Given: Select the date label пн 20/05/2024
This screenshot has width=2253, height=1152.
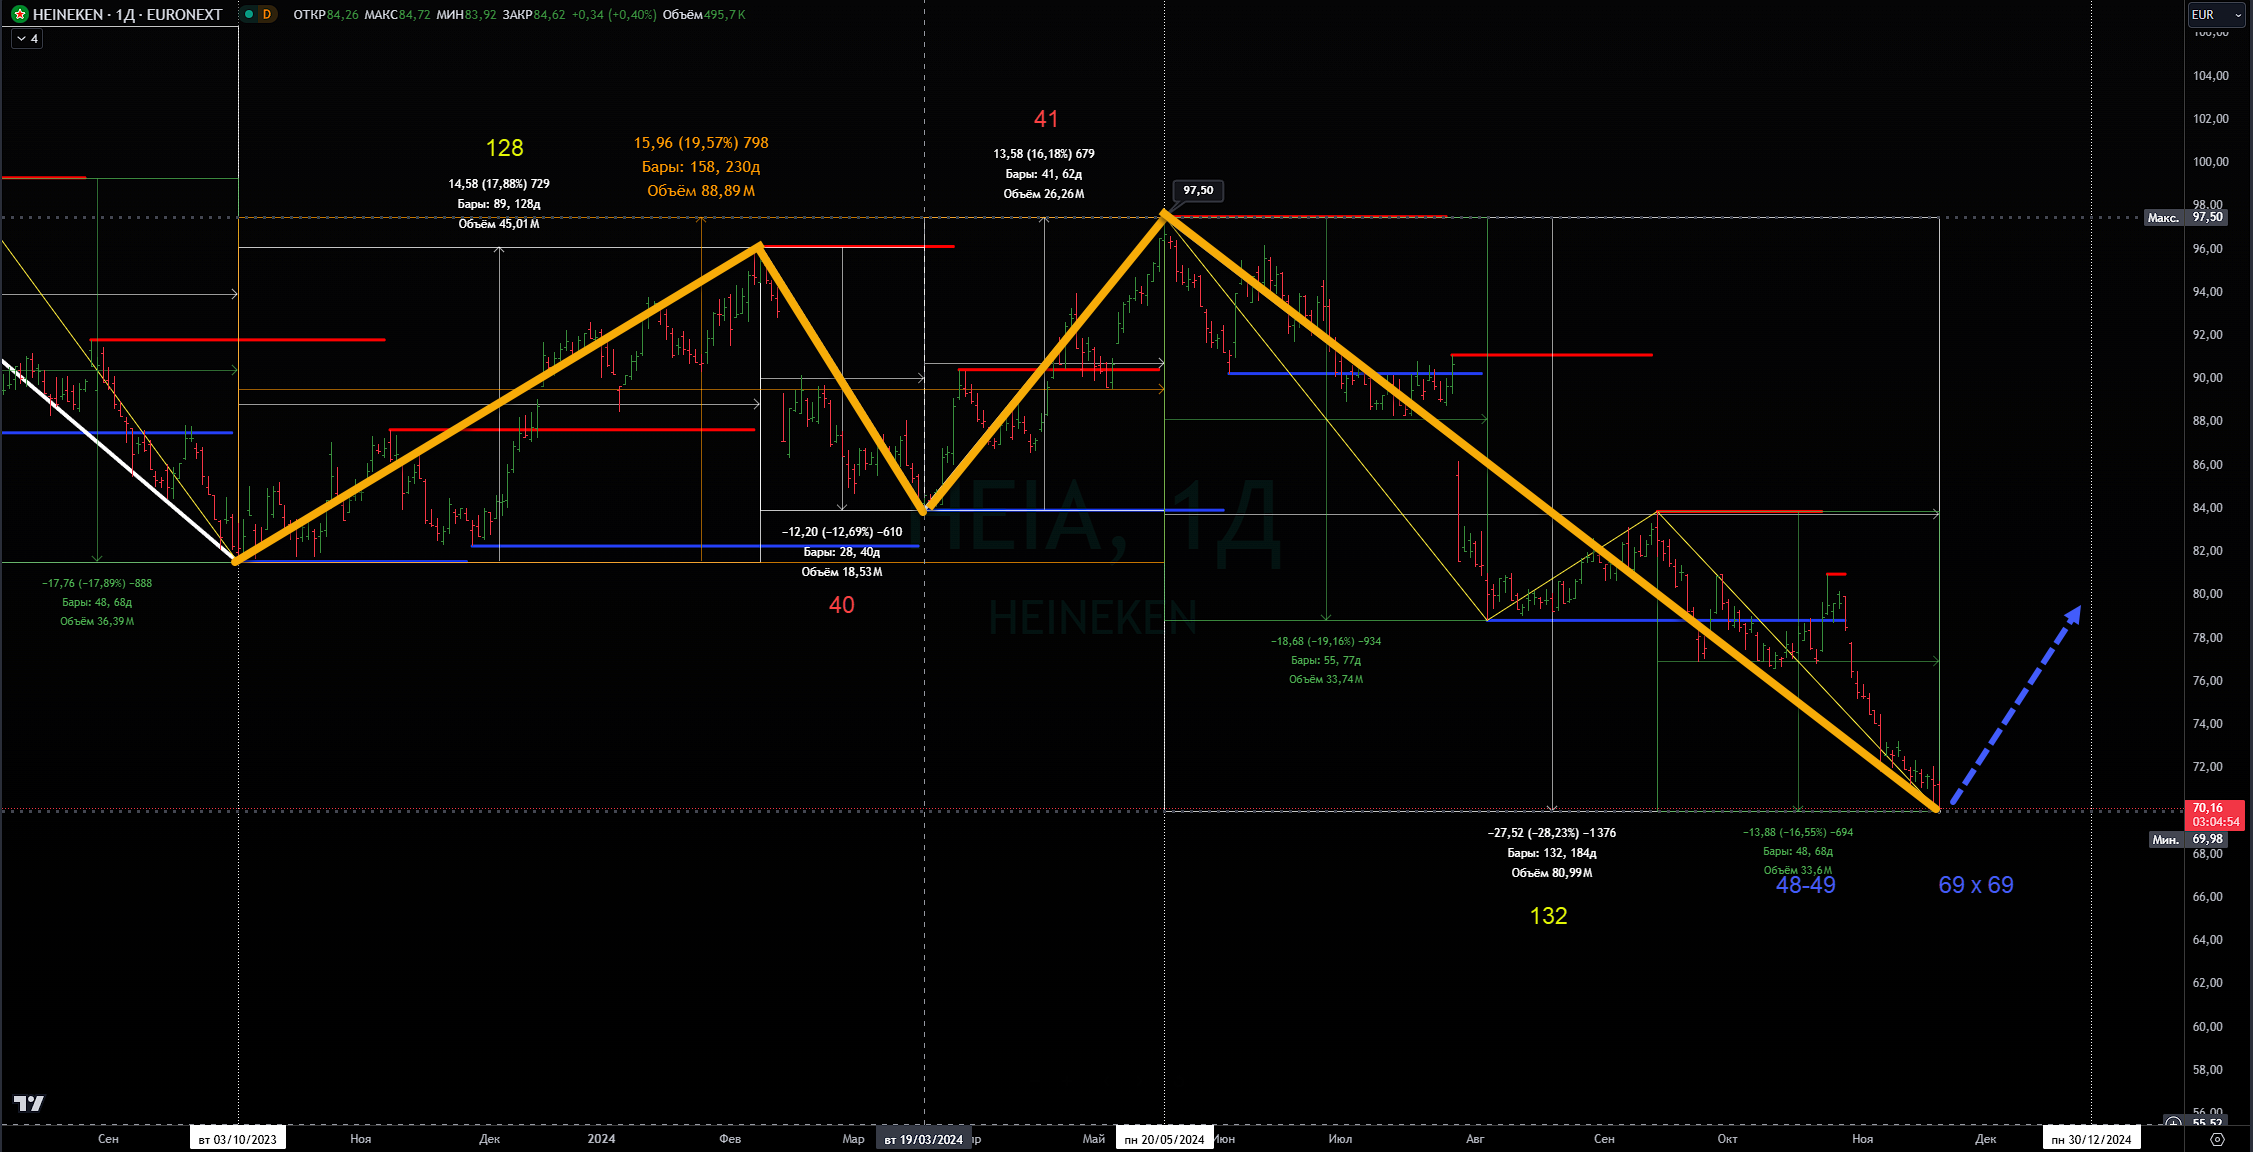Looking at the screenshot, I should pyautogui.click(x=1164, y=1139).
